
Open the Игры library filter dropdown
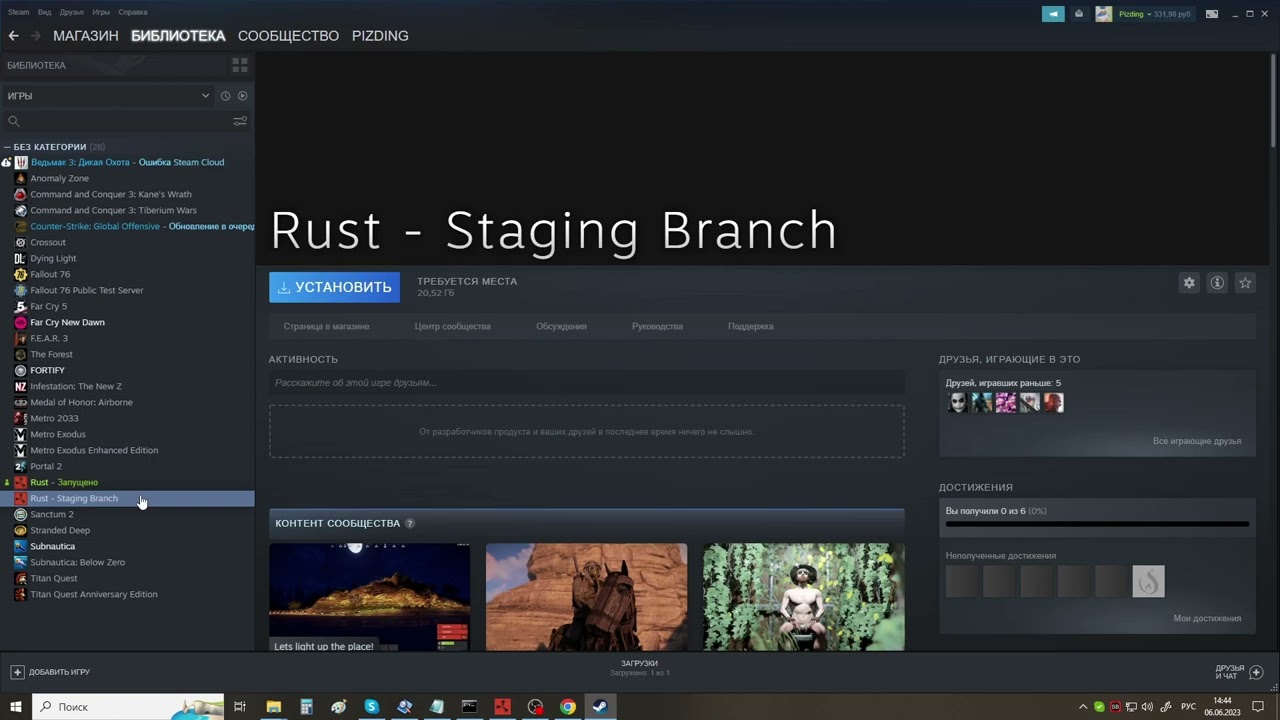coord(108,96)
